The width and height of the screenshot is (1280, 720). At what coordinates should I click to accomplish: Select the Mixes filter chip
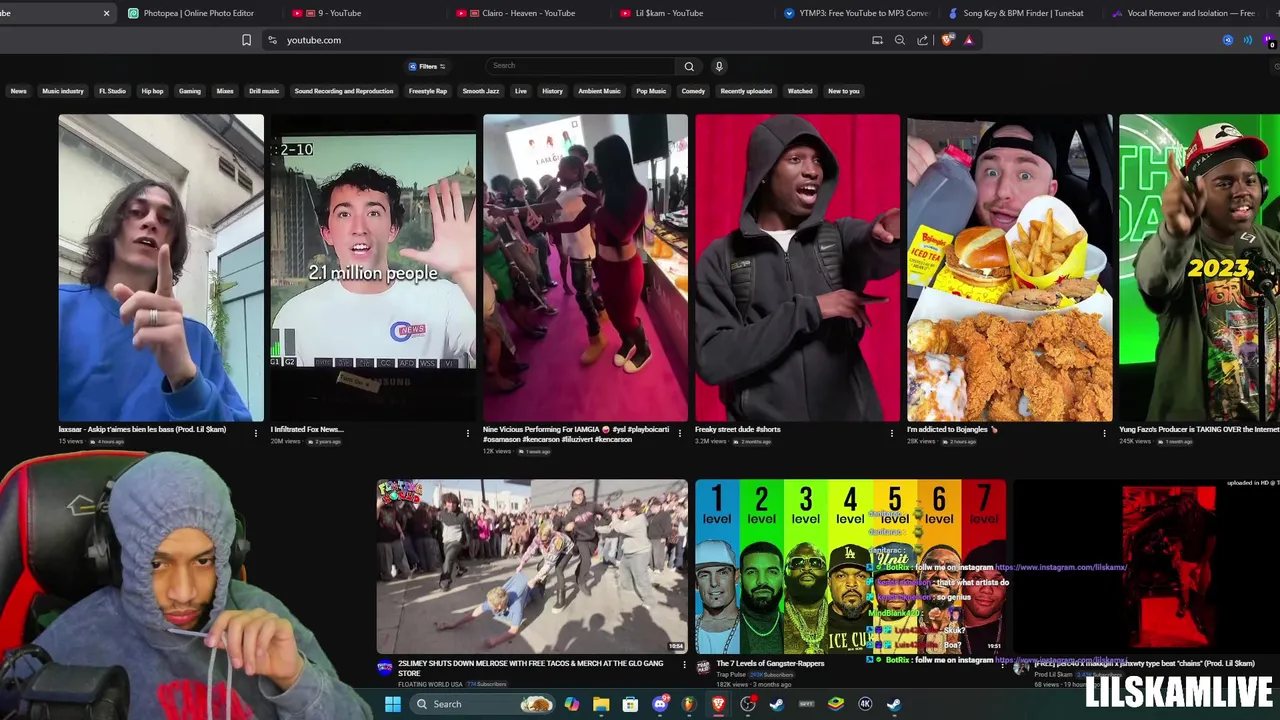click(225, 91)
